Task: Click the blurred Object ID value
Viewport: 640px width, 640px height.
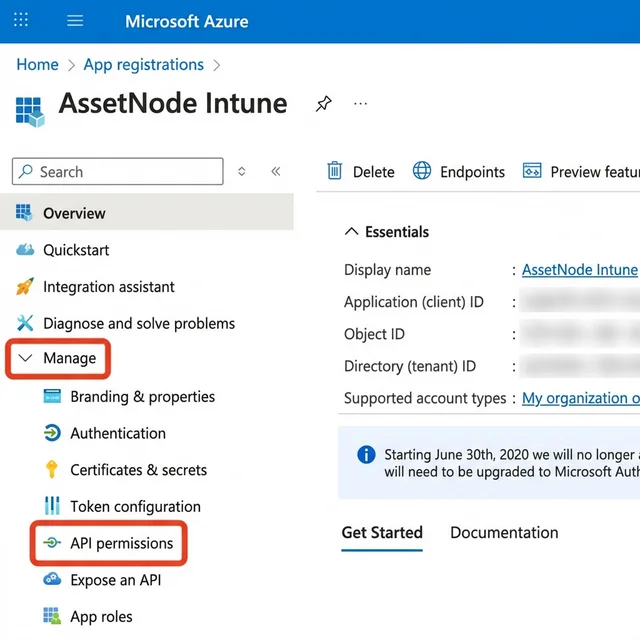Action: click(x=580, y=333)
